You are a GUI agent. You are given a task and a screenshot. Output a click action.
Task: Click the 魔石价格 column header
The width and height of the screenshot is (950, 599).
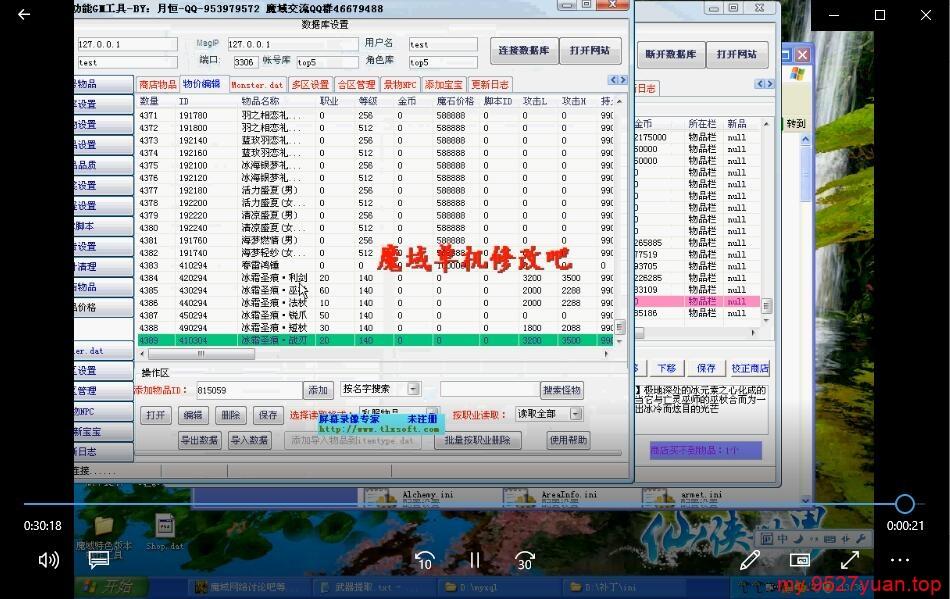[x=455, y=101]
